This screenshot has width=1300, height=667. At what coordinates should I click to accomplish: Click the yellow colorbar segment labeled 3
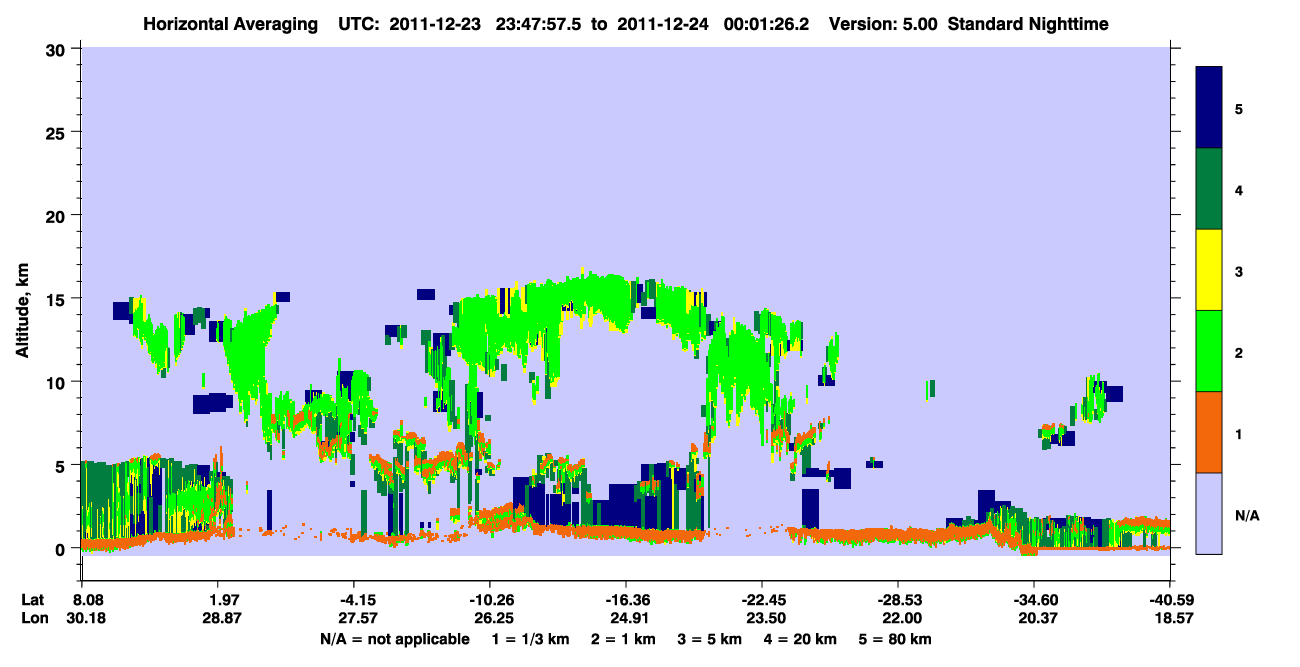pyautogui.click(x=1209, y=270)
